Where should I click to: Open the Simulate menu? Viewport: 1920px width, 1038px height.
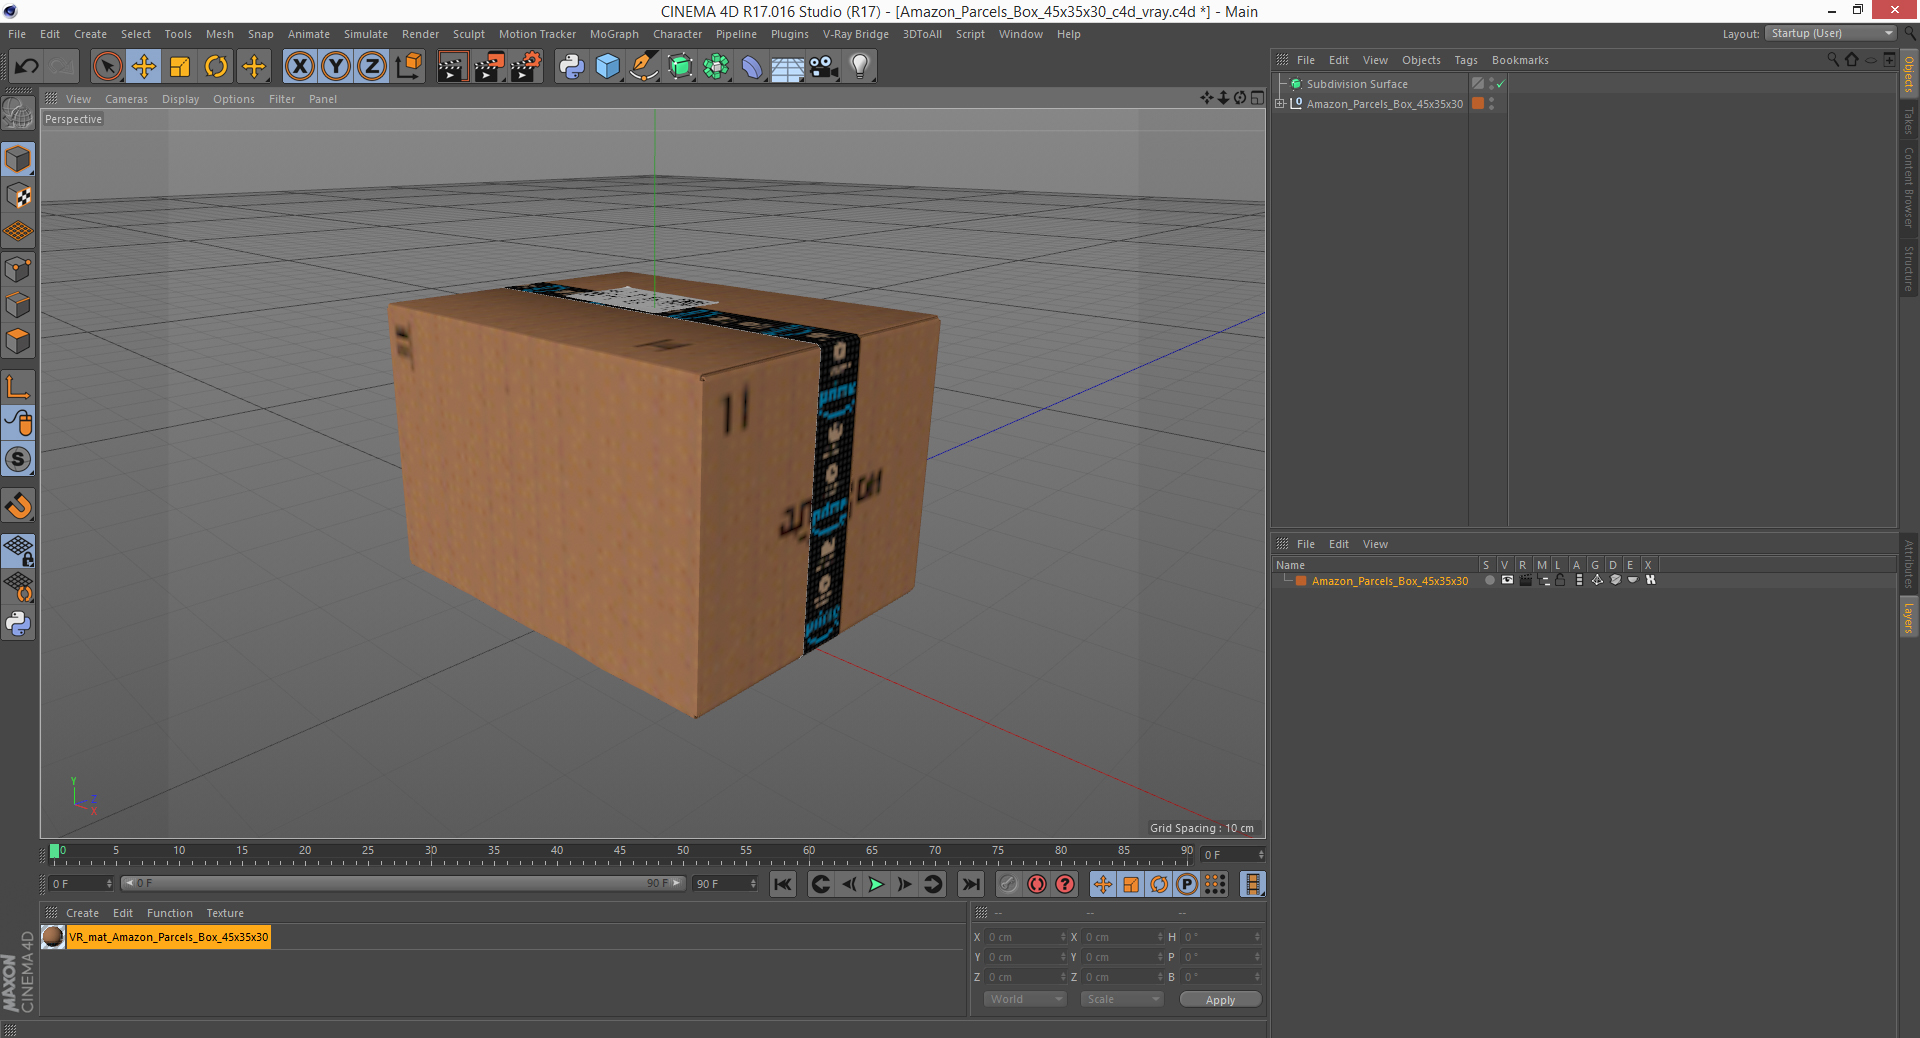pos(366,34)
